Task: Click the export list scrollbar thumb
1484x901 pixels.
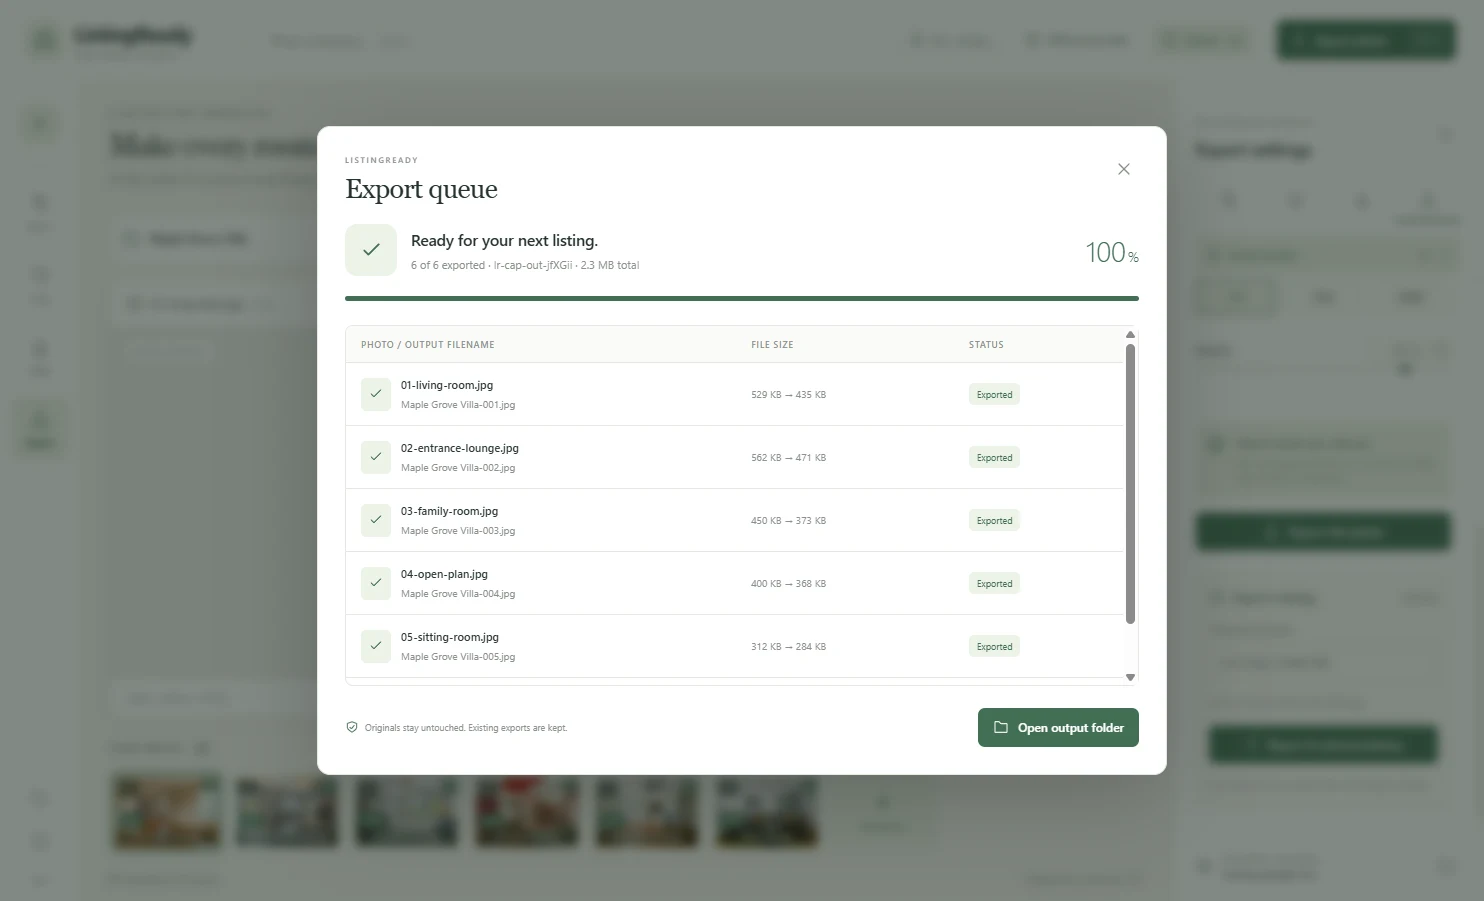Action: tap(1131, 484)
